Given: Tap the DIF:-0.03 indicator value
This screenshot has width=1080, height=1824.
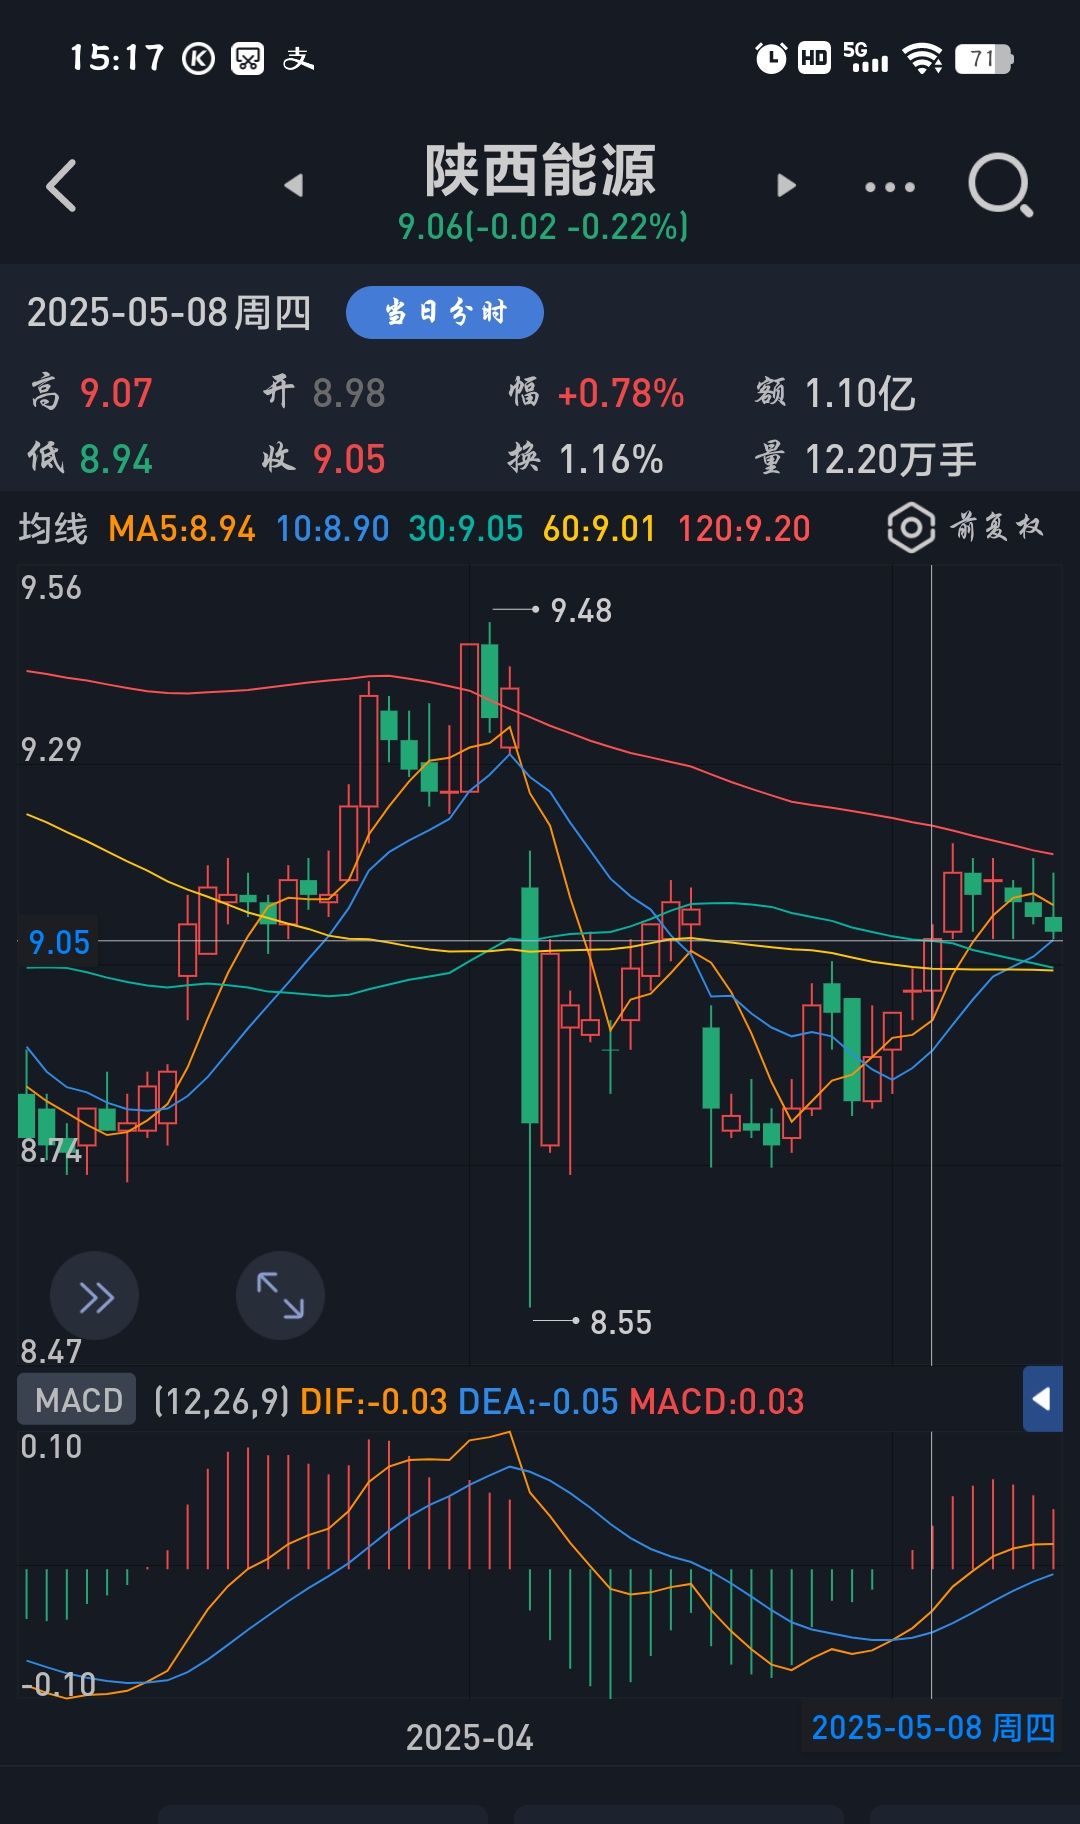Looking at the screenshot, I should pyautogui.click(x=373, y=1402).
